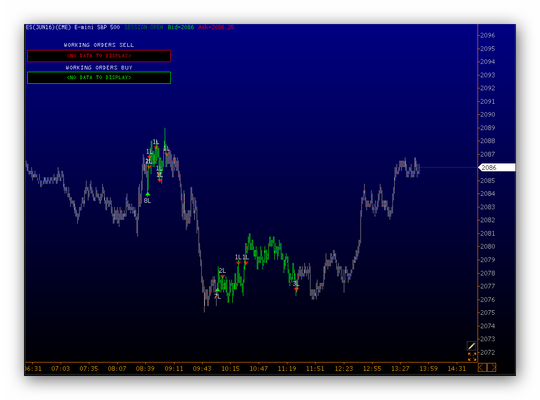The image size is (540, 400).
Task: Click the 11:19 time axis label
Action: click(x=287, y=369)
